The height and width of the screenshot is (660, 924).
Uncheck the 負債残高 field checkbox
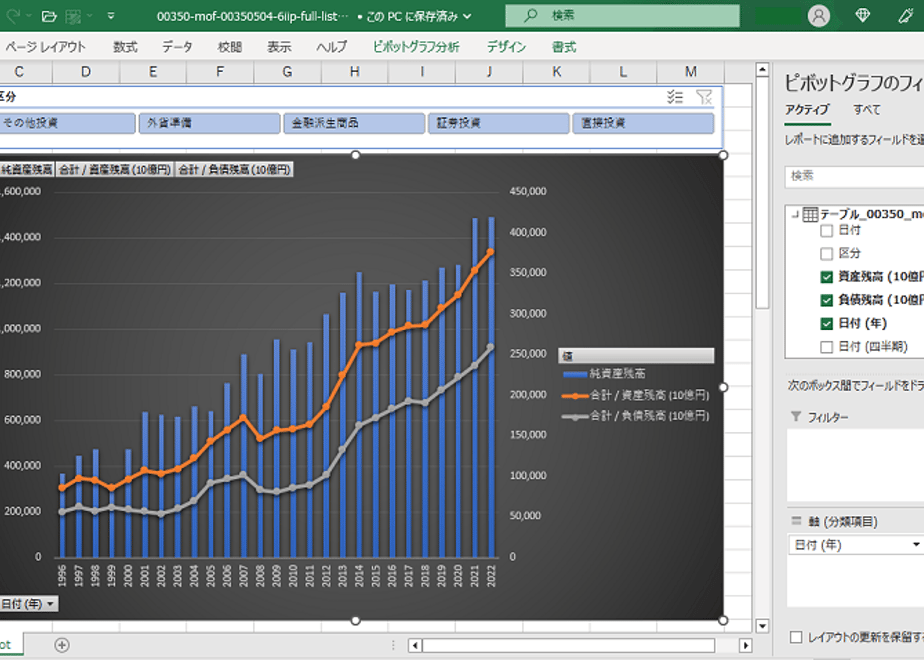tap(827, 300)
